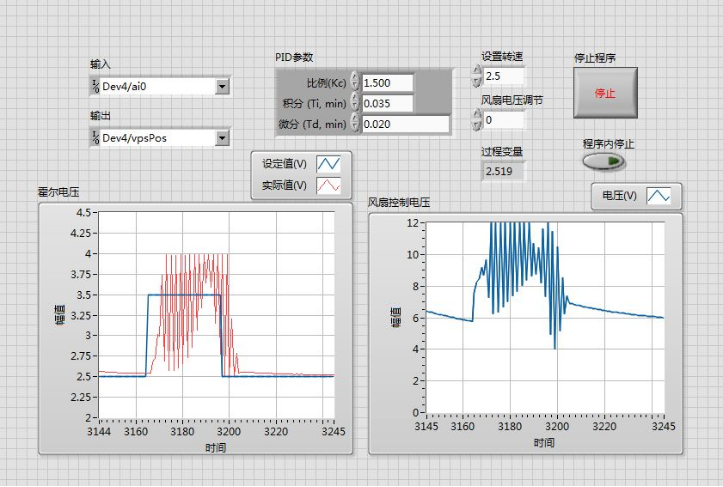This screenshot has height=487, width=723.
Task: Click the 设置转速 input showing 2.5
Action: 502,76
